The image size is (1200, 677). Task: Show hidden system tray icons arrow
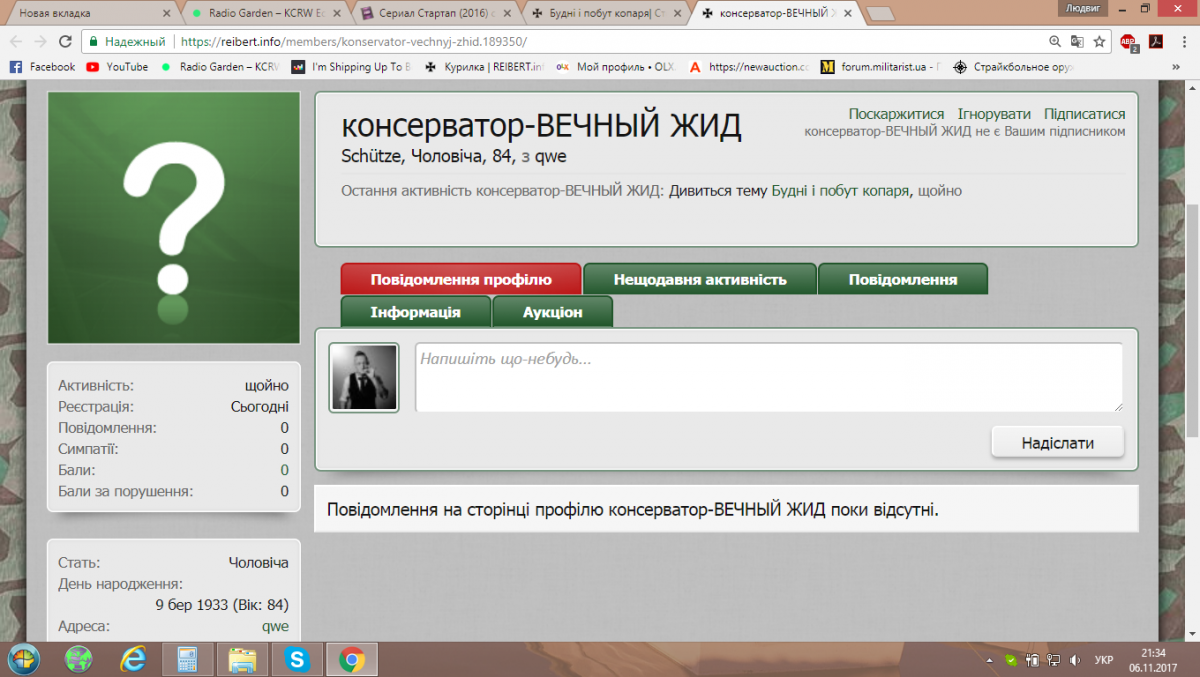tap(989, 660)
